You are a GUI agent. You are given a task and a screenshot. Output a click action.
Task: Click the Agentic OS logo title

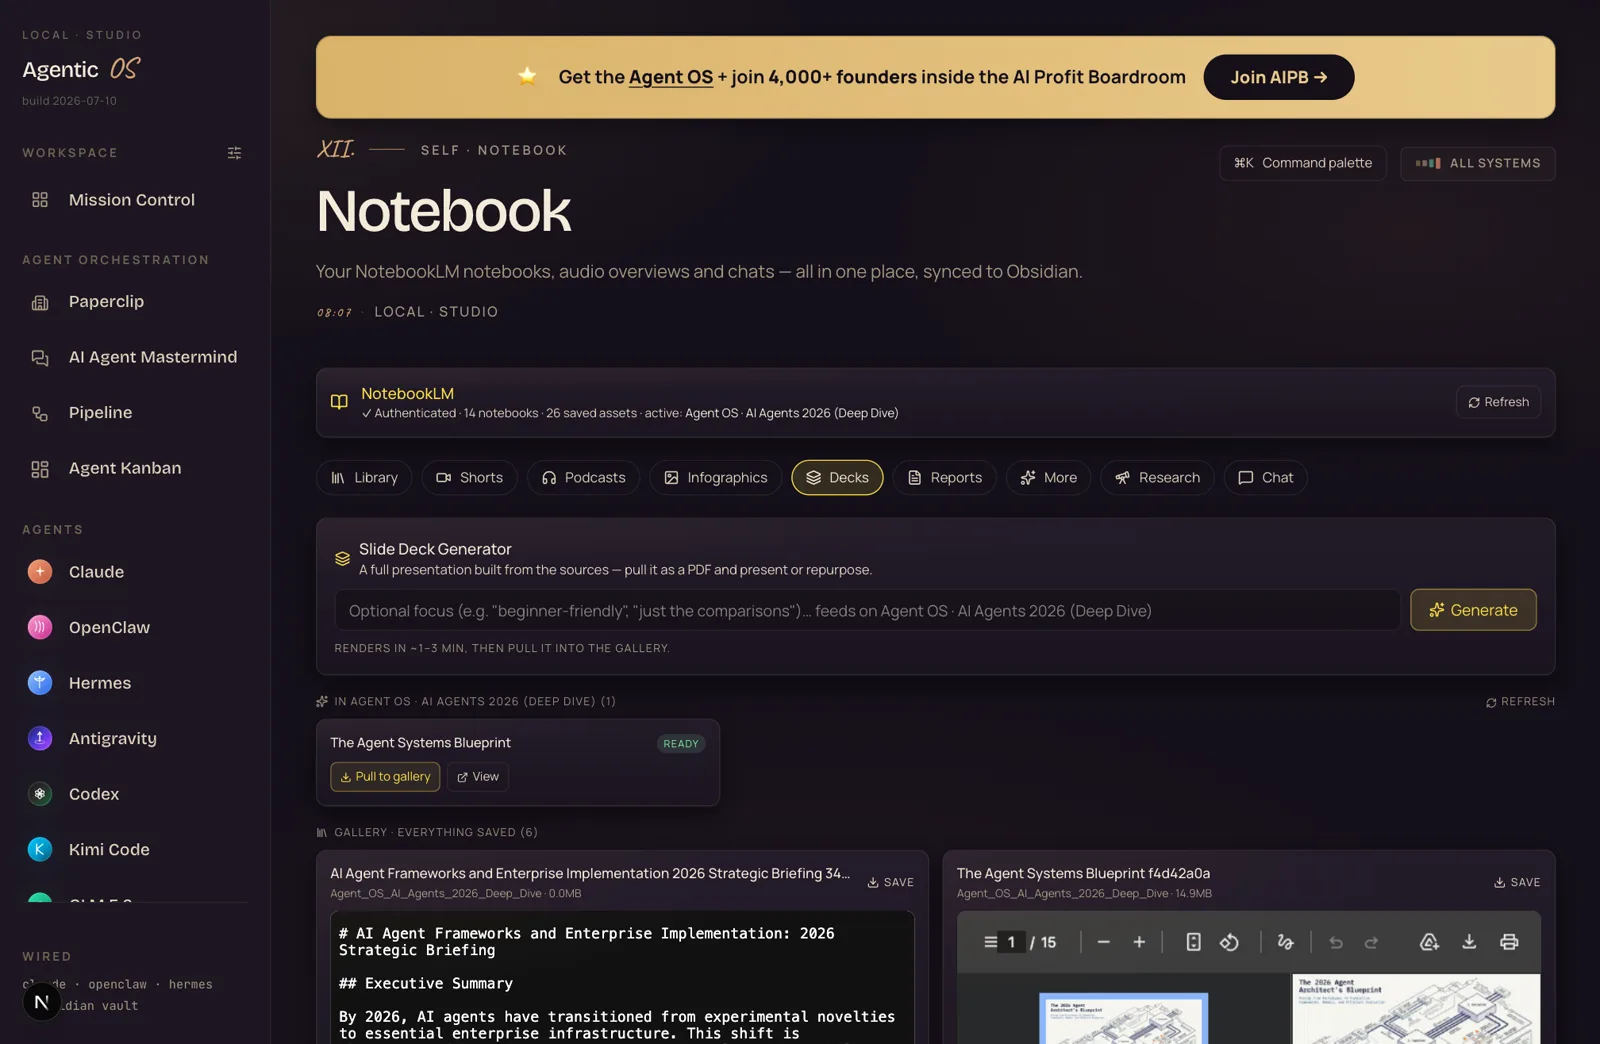click(x=81, y=69)
